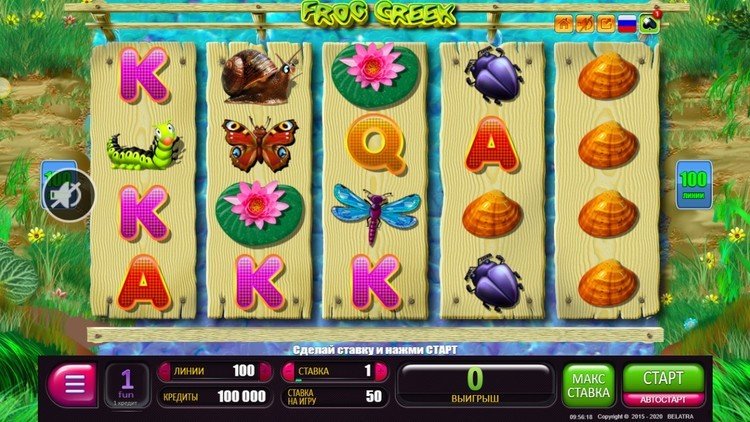The image size is (750, 422).
Task: Click the dragonfly symbol on third reel
Action: point(376,211)
